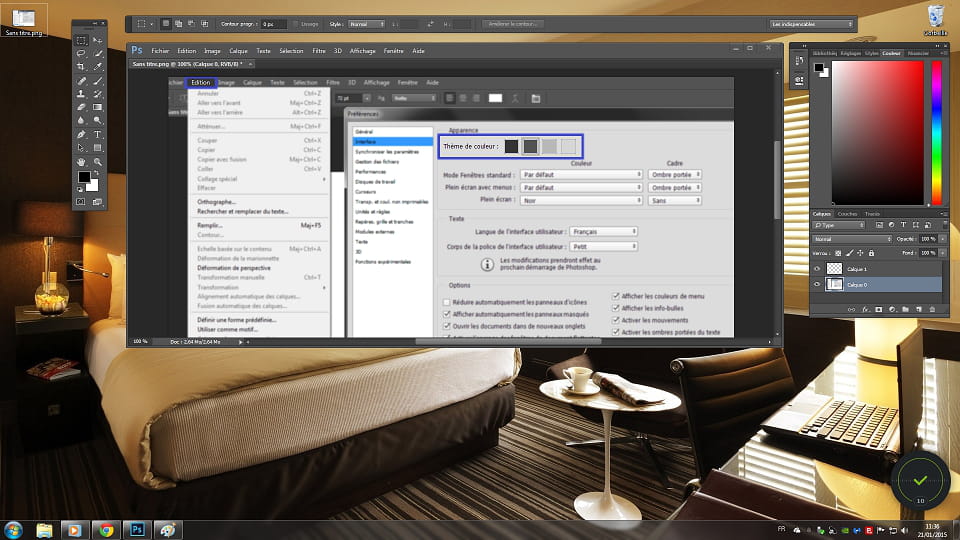Click the delete layer trash icon
960x540 pixels.
[x=933, y=310]
